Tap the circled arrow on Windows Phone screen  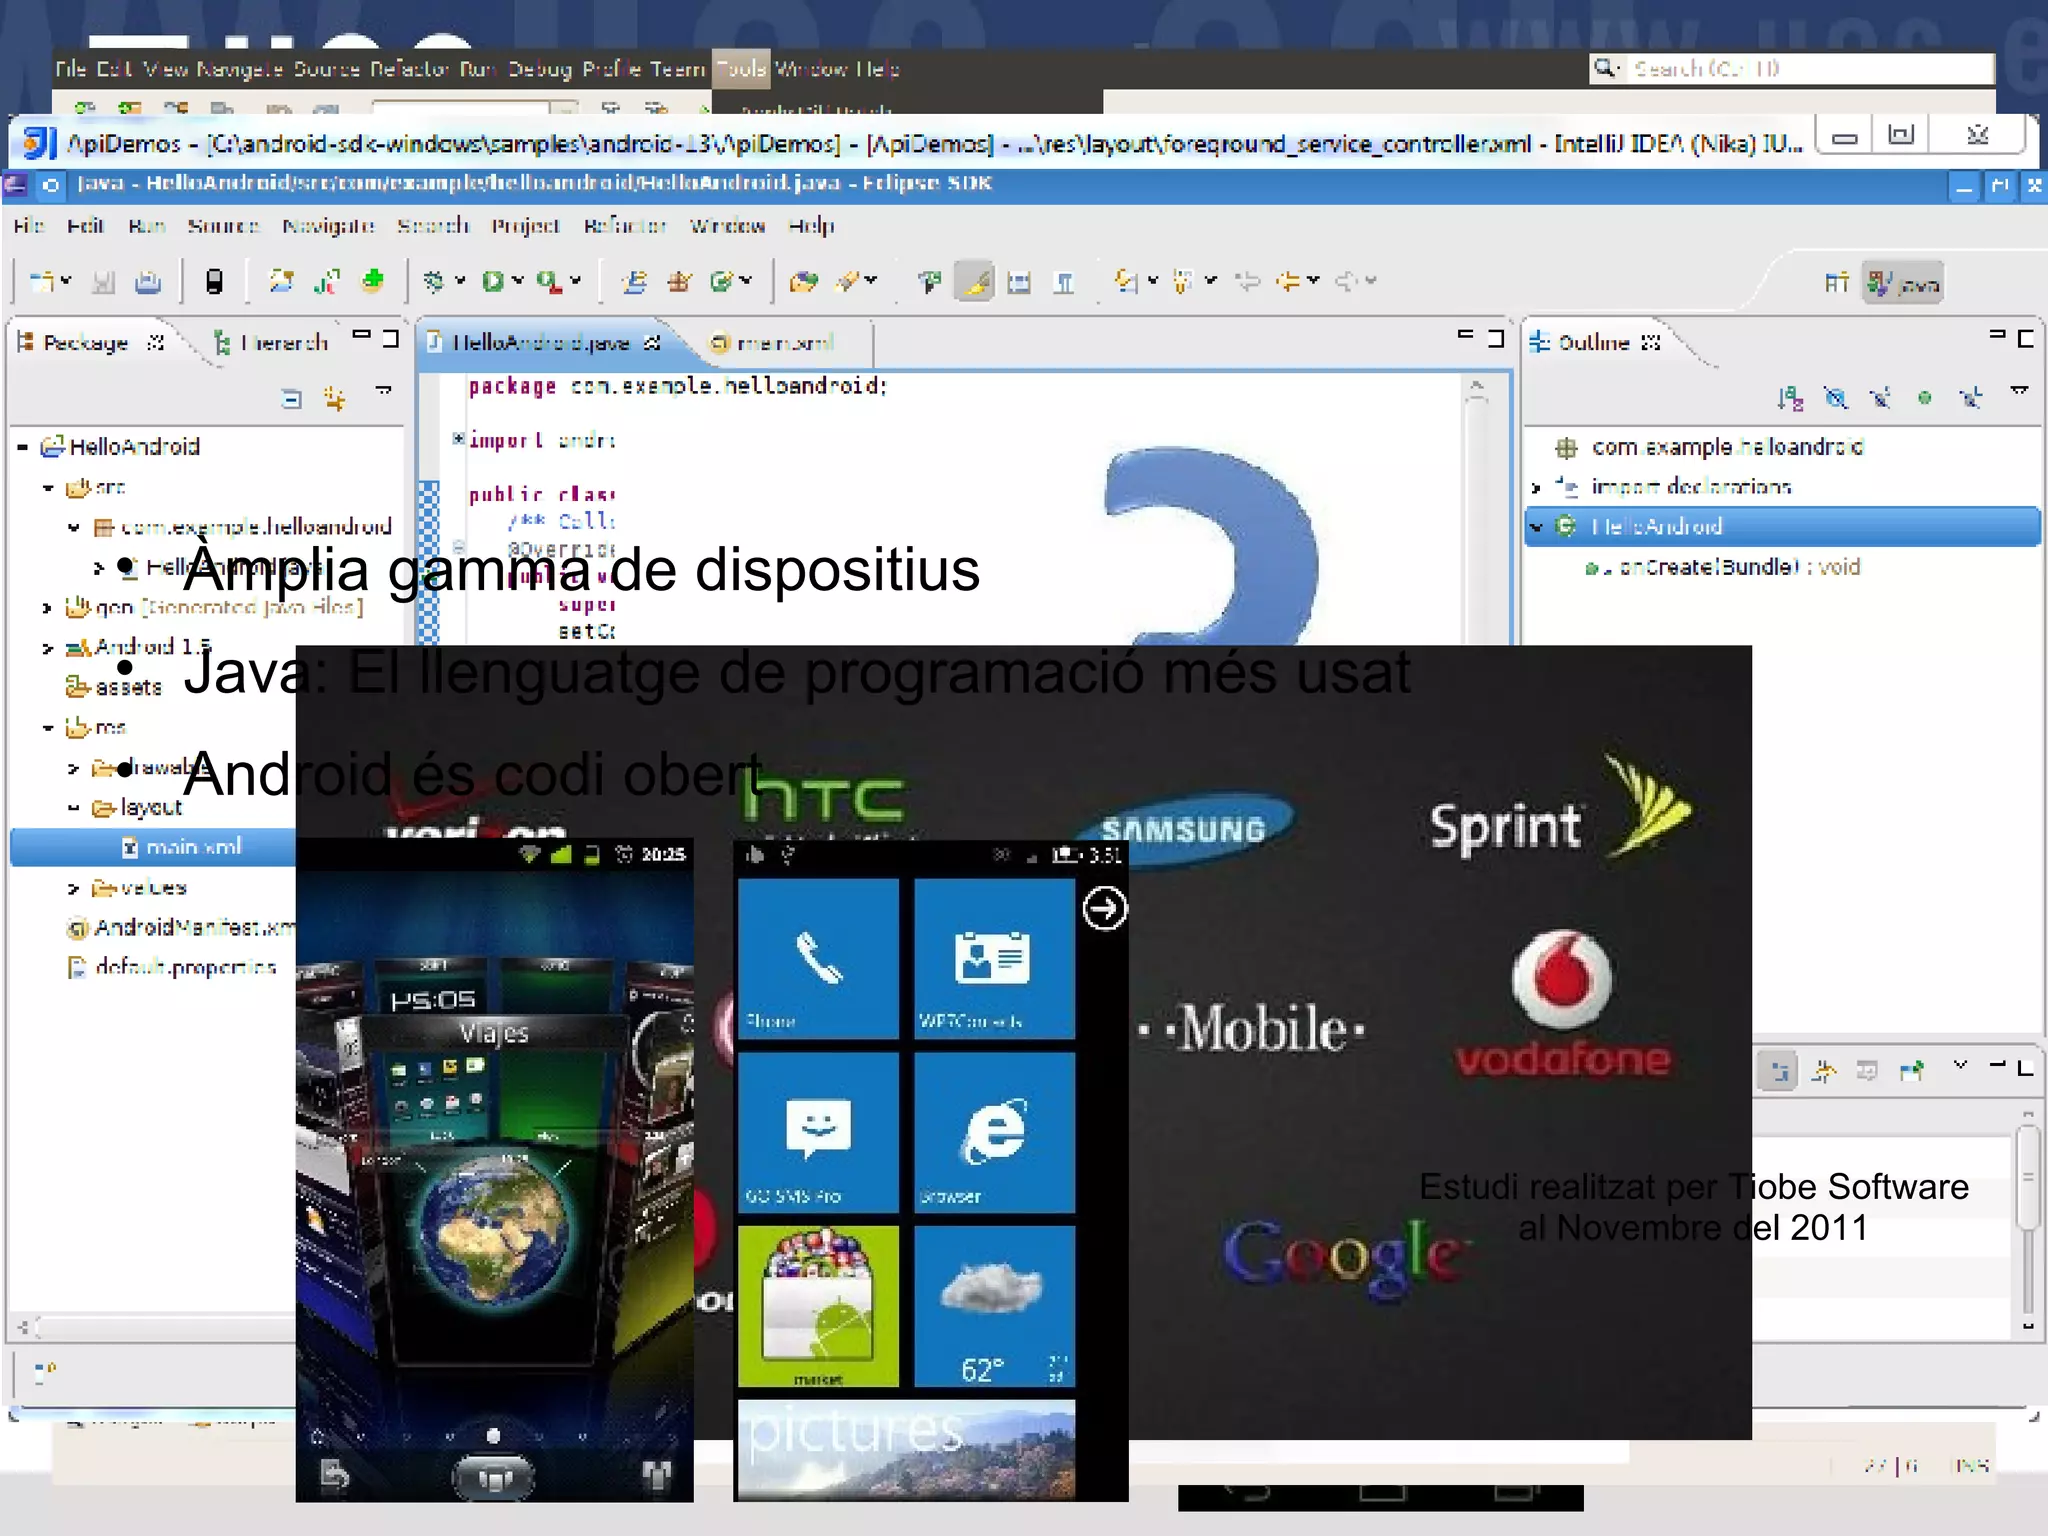1104,908
